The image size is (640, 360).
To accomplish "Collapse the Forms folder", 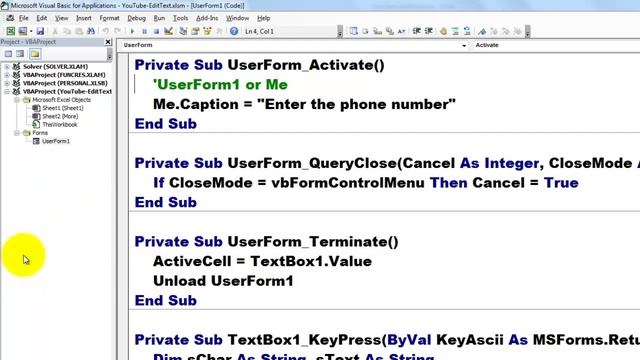I will coord(17,133).
